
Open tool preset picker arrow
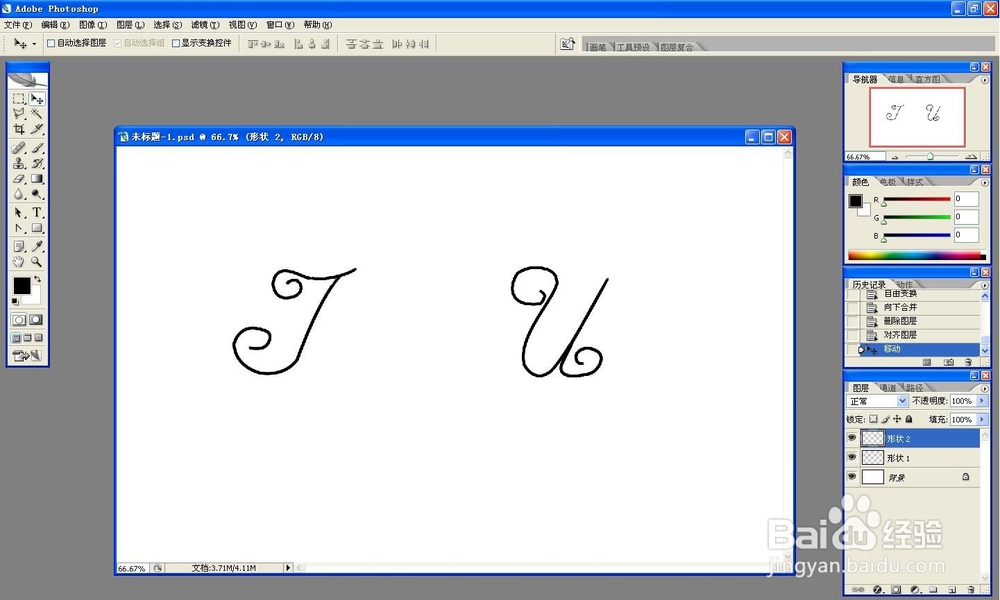tap(34, 44)
